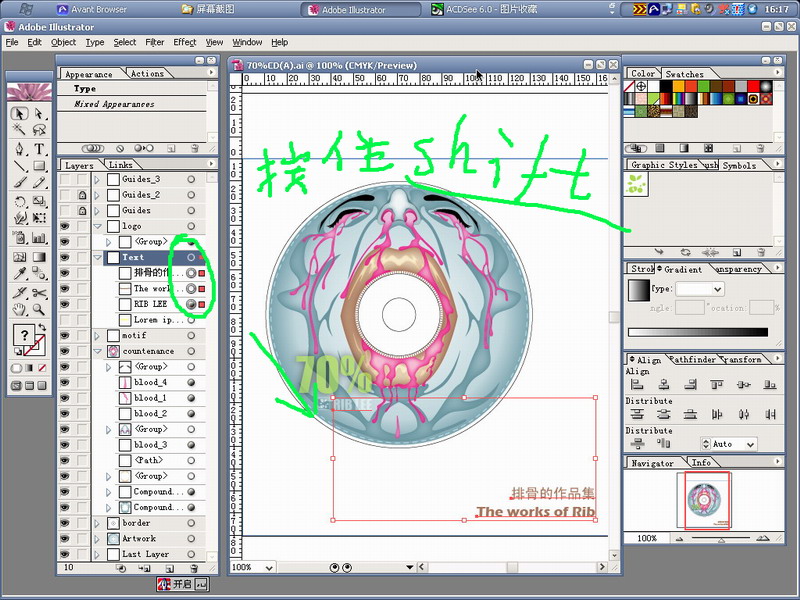The height and width of the screenshot is (600, 800).
Task: Expand the motif layer
Action: click(x=97, y=336)
